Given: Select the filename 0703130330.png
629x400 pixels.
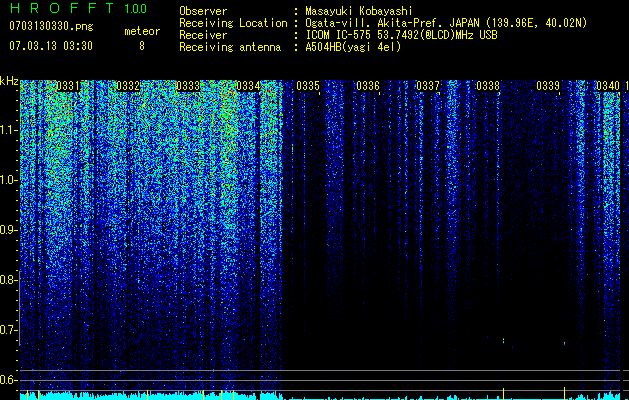Looking at the screenshot, I should (51, 27).
